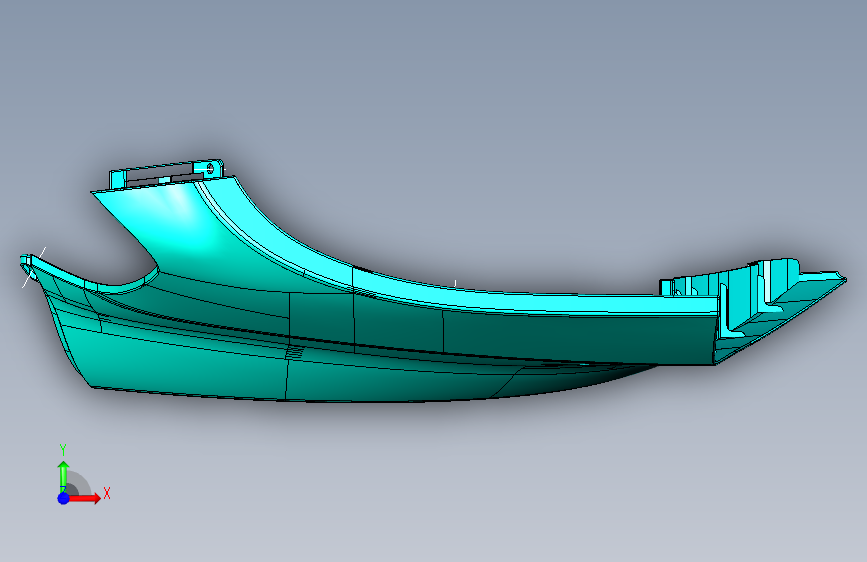The width and height of the screenshot is (867, 562).
Task: Click the blue Z axis ball of the triad
Action: click(64, 498)
